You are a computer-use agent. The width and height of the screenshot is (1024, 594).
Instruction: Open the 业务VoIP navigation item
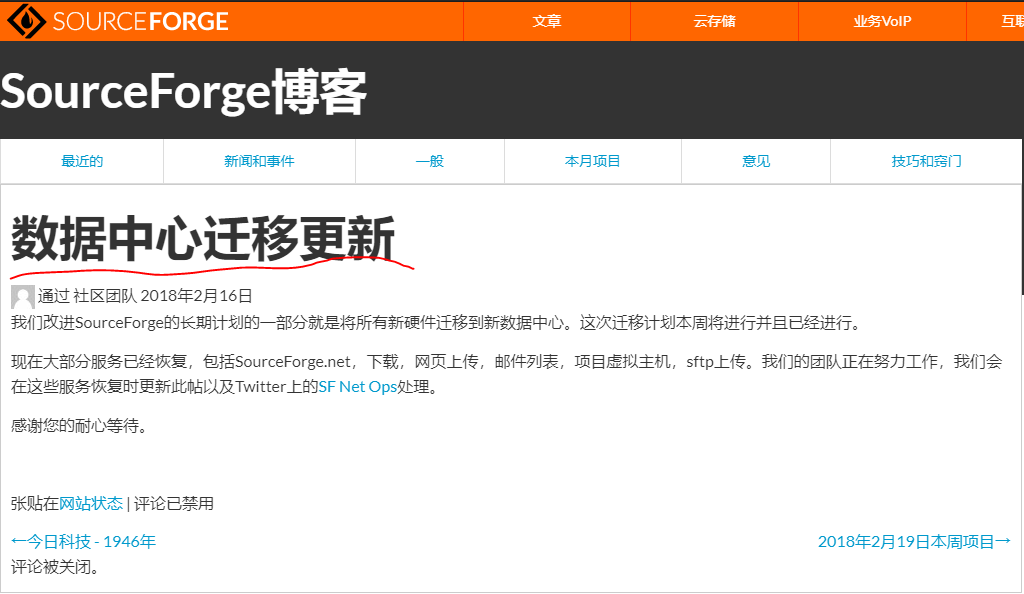pyautogui.click(x=880, y=20)
